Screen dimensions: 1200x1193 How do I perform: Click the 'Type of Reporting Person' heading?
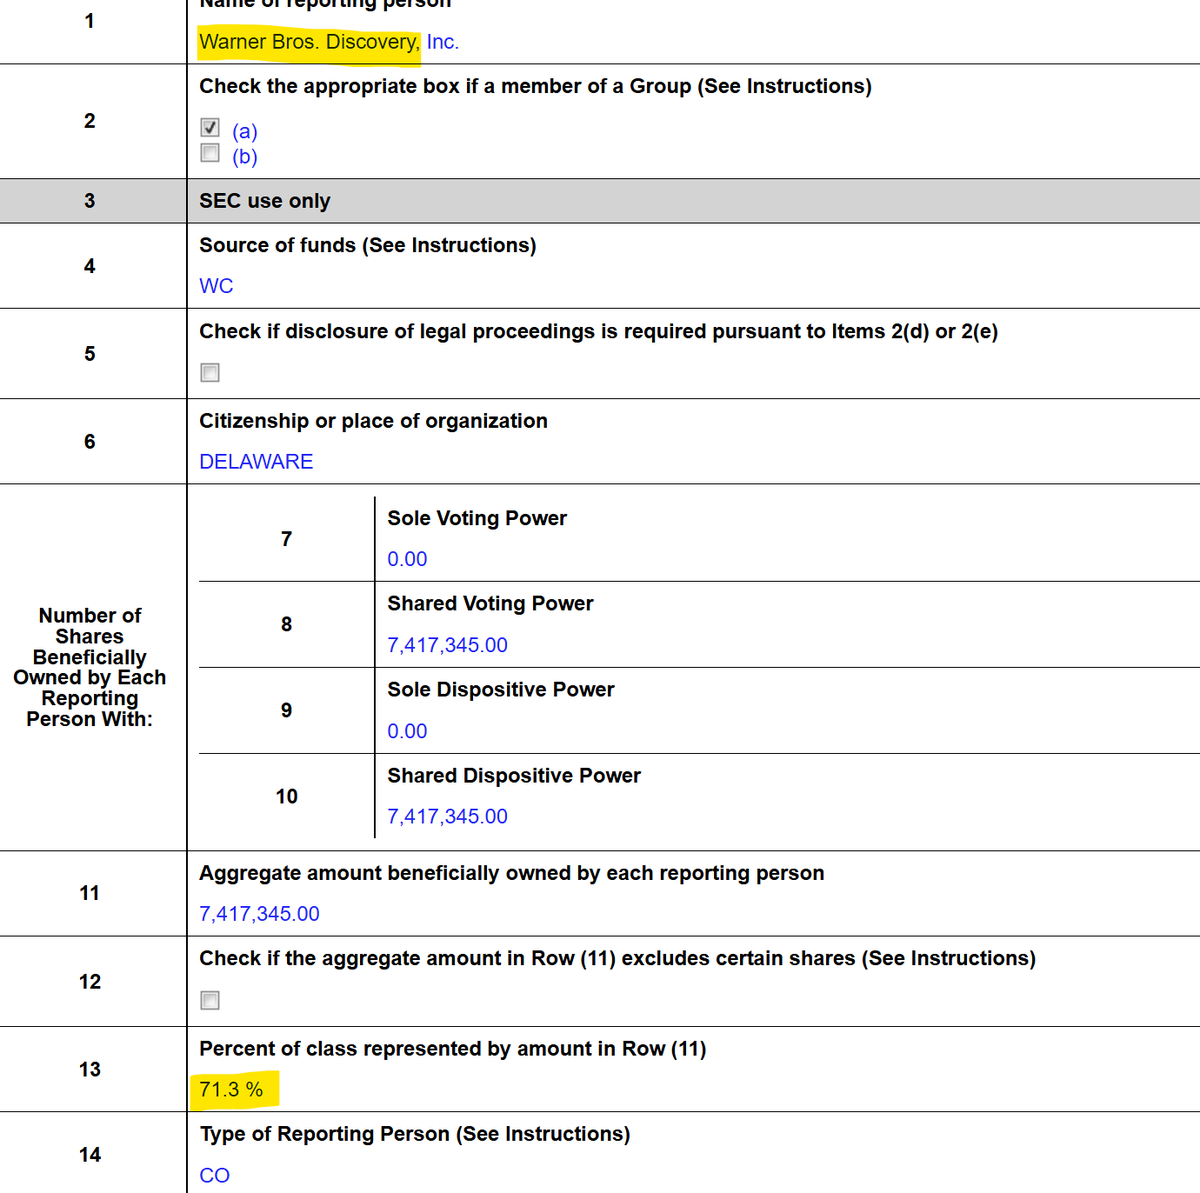pyautogui.click(x=415, y=1134)
